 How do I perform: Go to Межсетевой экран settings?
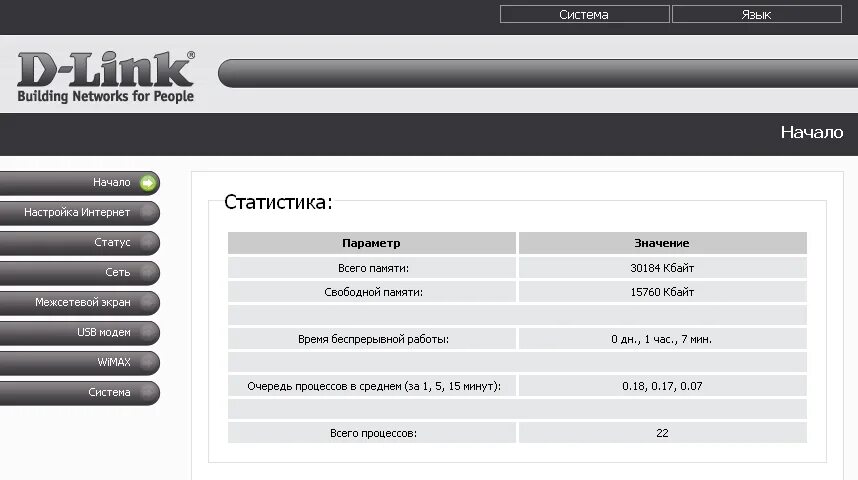click(x=79, y=303)
